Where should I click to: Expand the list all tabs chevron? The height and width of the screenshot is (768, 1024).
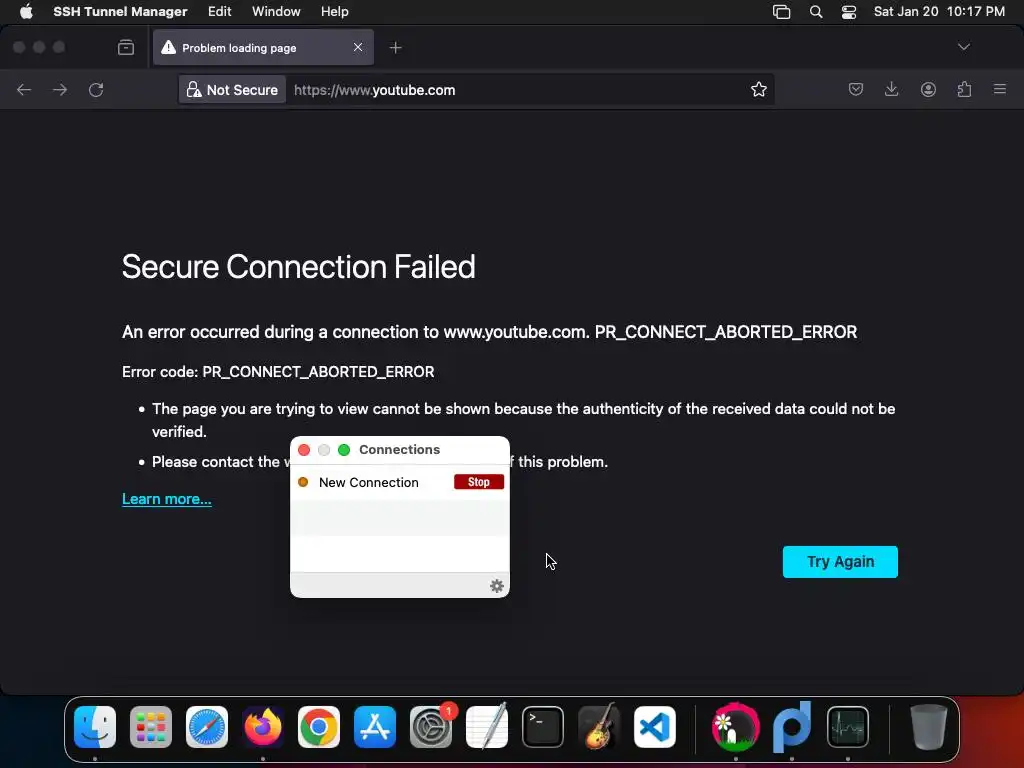[964, 47]
